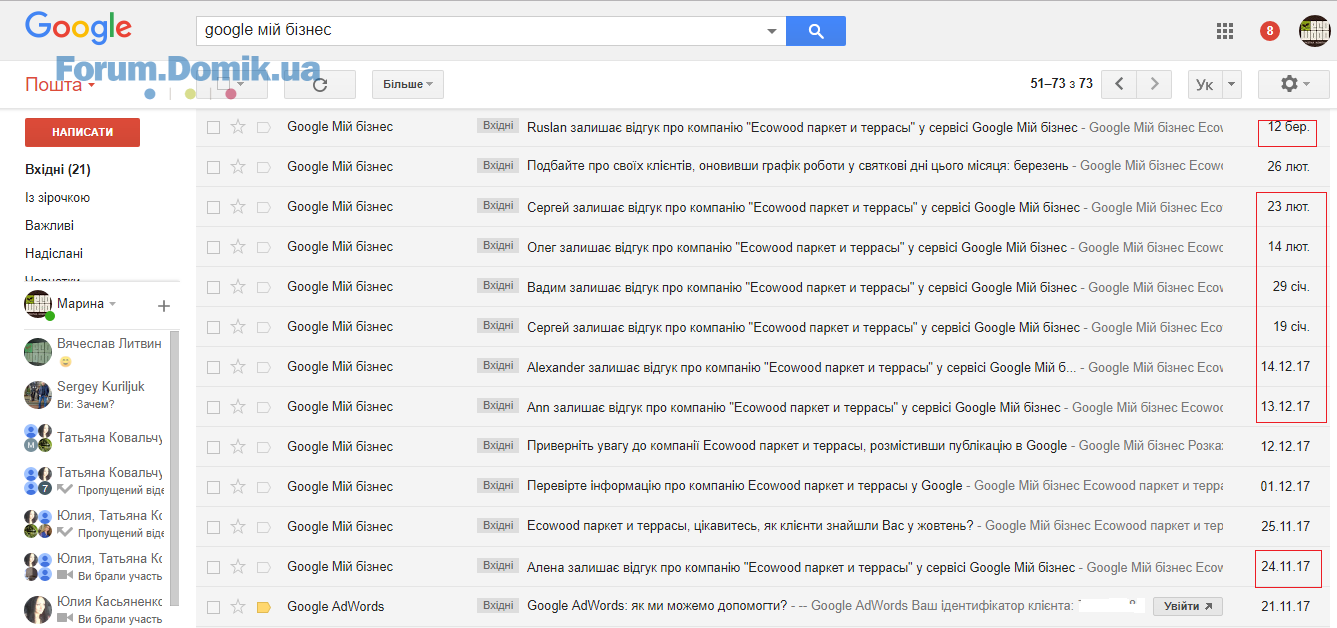Viewport: 1337px width, 628px height.
Task: Click the Увійти button in AdWords email
Action: tap(1187, 606)
